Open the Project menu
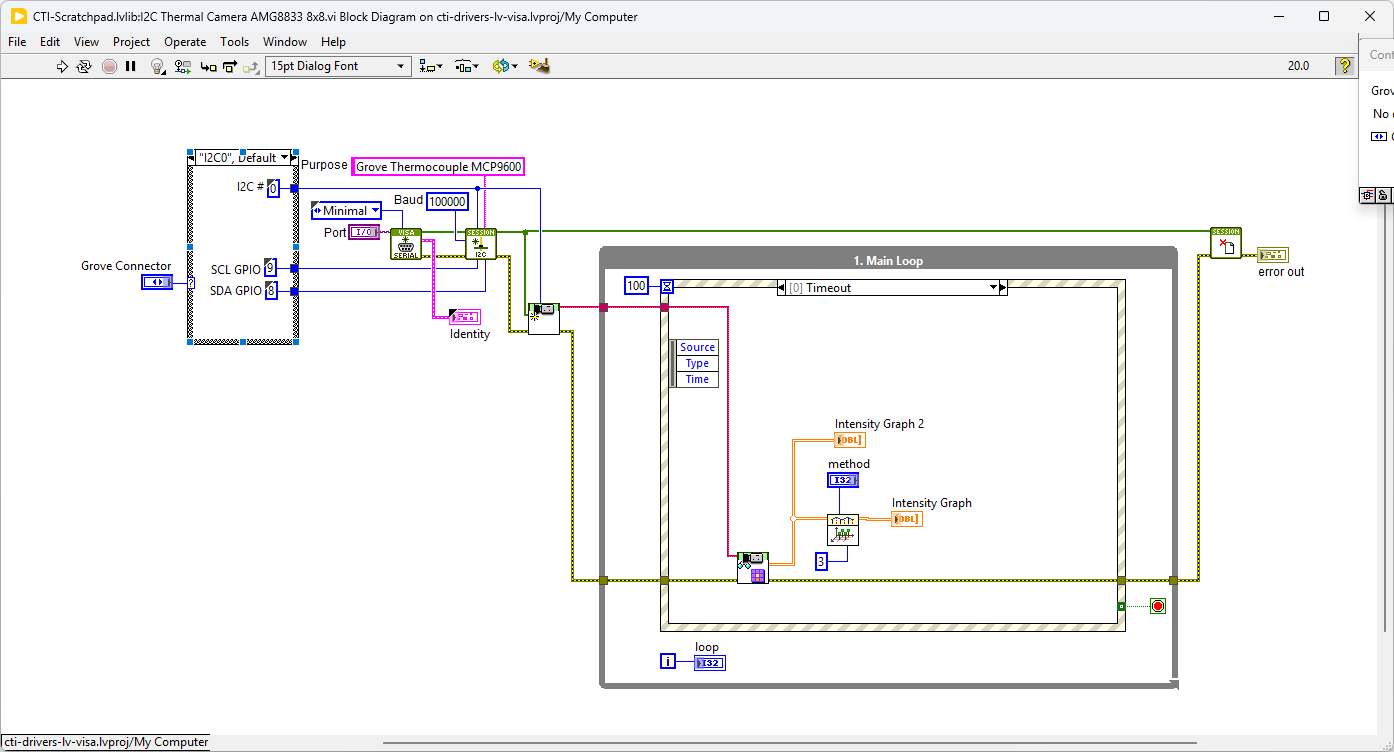This screenshot has width=1394, height=752. tap(131, 42)
